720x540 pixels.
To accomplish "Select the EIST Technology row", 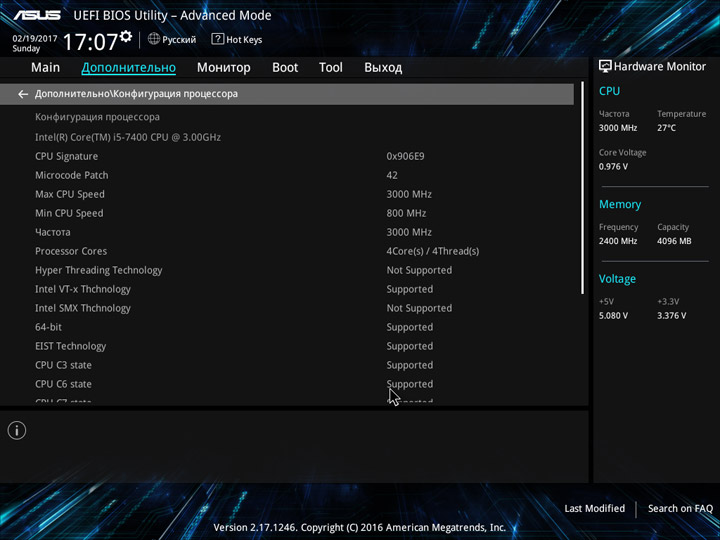I will coord(287,346).
